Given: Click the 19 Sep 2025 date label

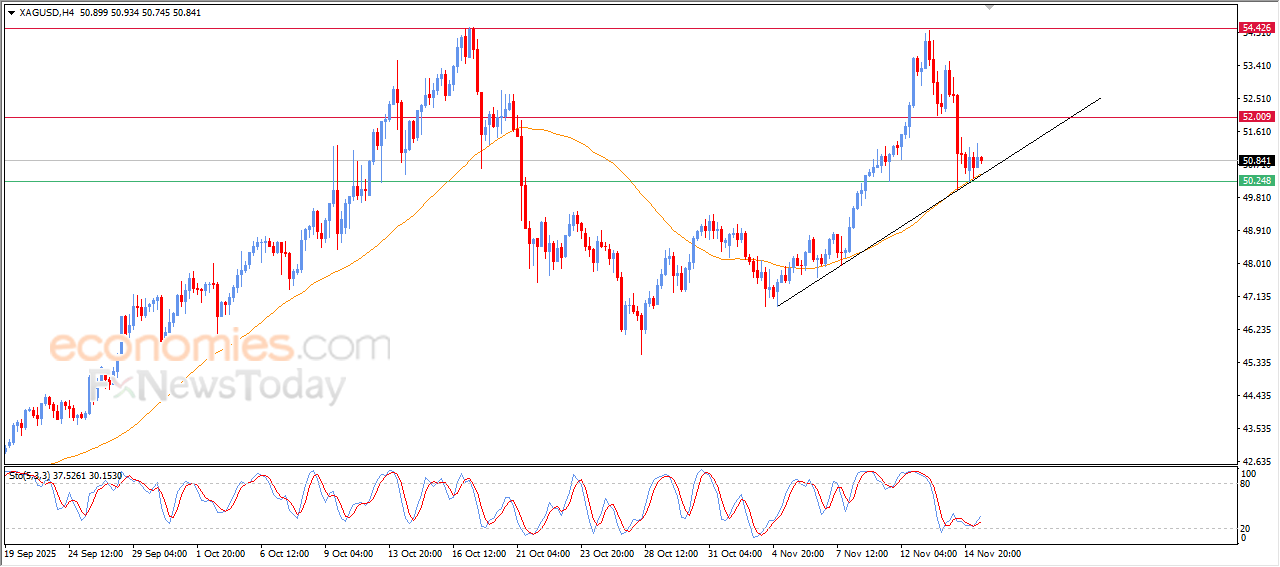Looking at the screenshot, I should pos(30,553).
